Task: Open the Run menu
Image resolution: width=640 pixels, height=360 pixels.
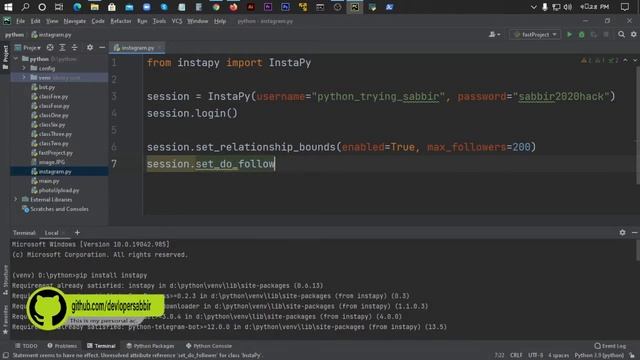Action: (x=142, y=21)
